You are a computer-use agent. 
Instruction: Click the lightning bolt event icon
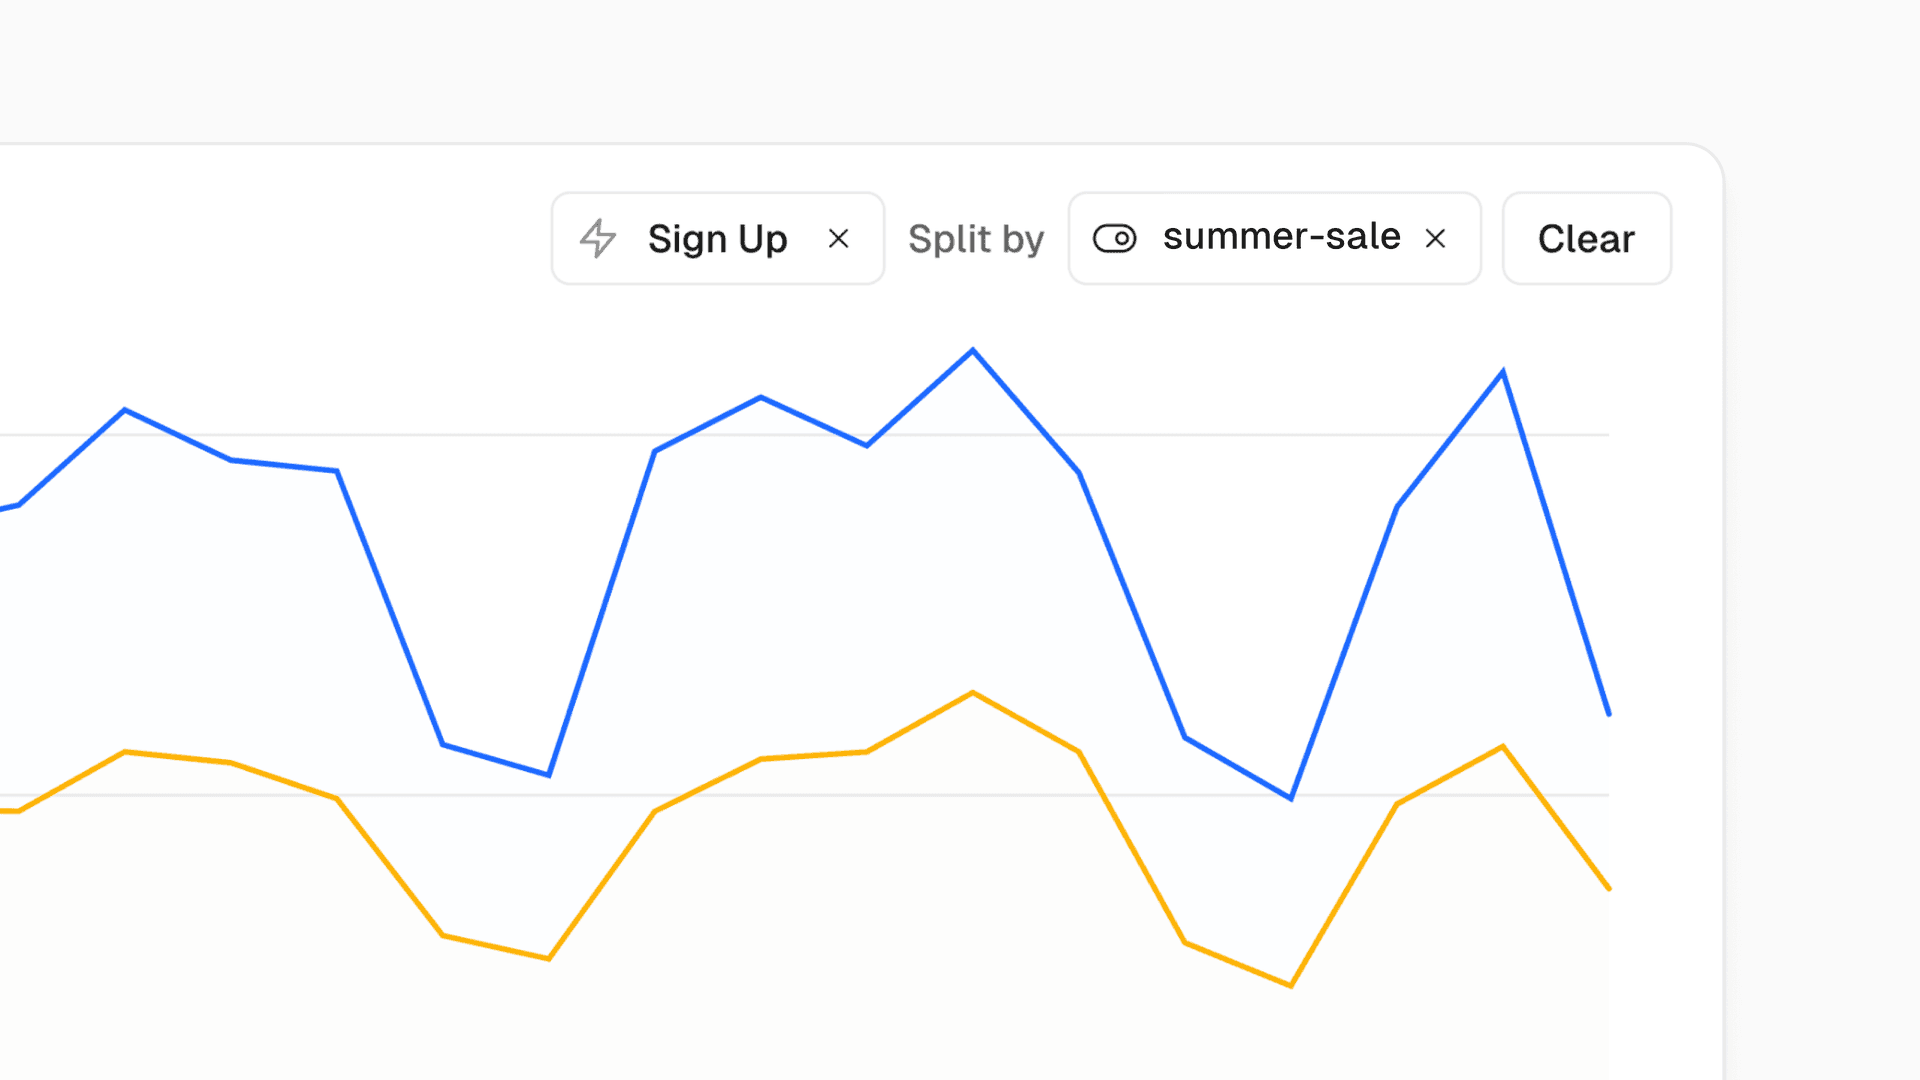598,239
